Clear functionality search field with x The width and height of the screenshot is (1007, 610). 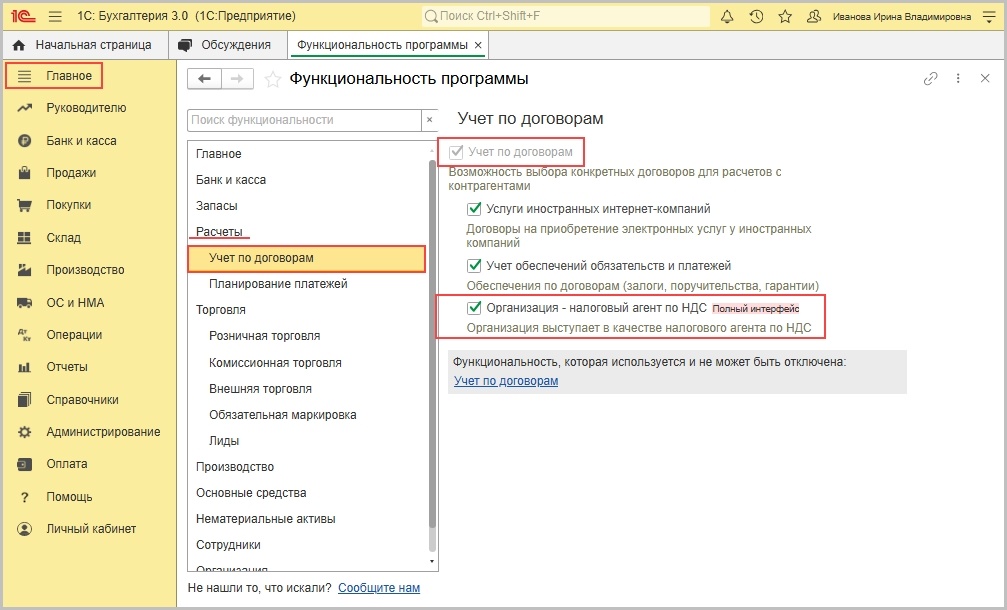pos(430,120)
